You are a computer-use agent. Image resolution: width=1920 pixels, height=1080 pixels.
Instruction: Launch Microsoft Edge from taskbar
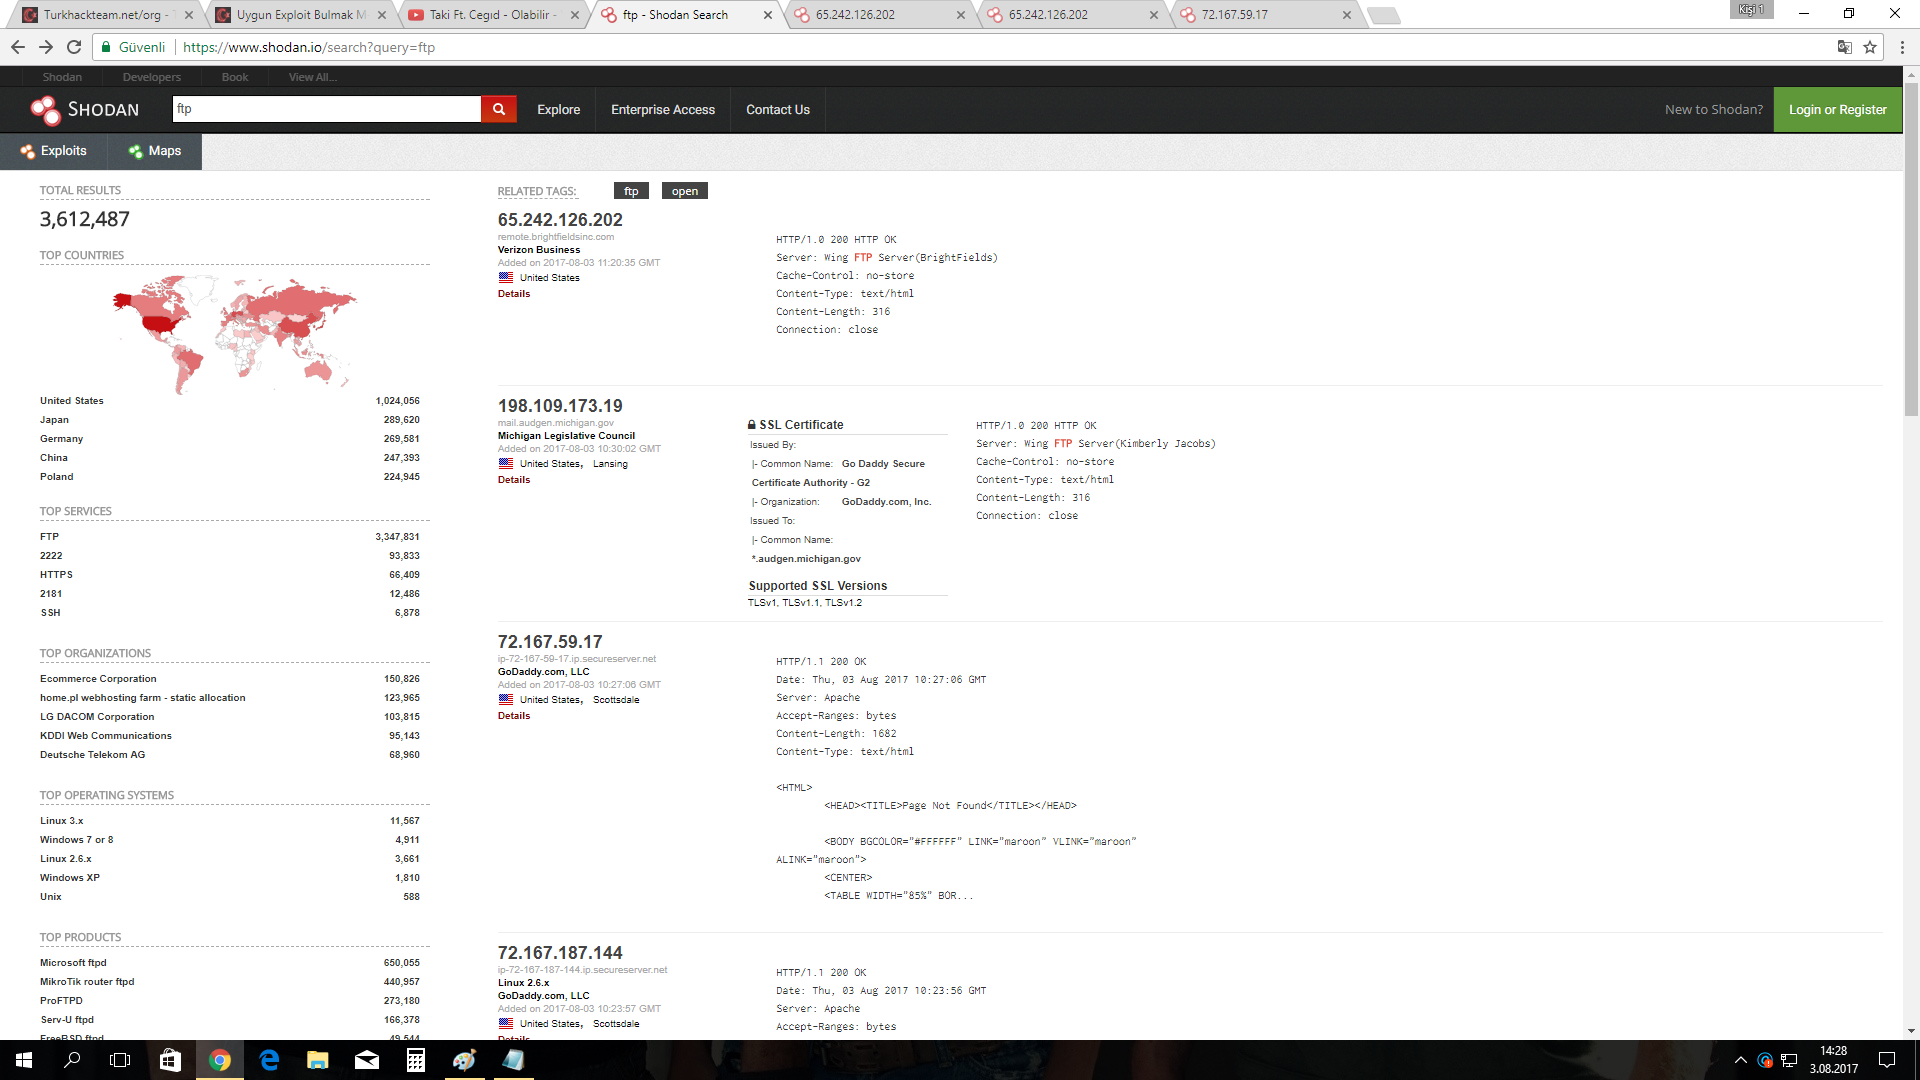click(269, 1060)
